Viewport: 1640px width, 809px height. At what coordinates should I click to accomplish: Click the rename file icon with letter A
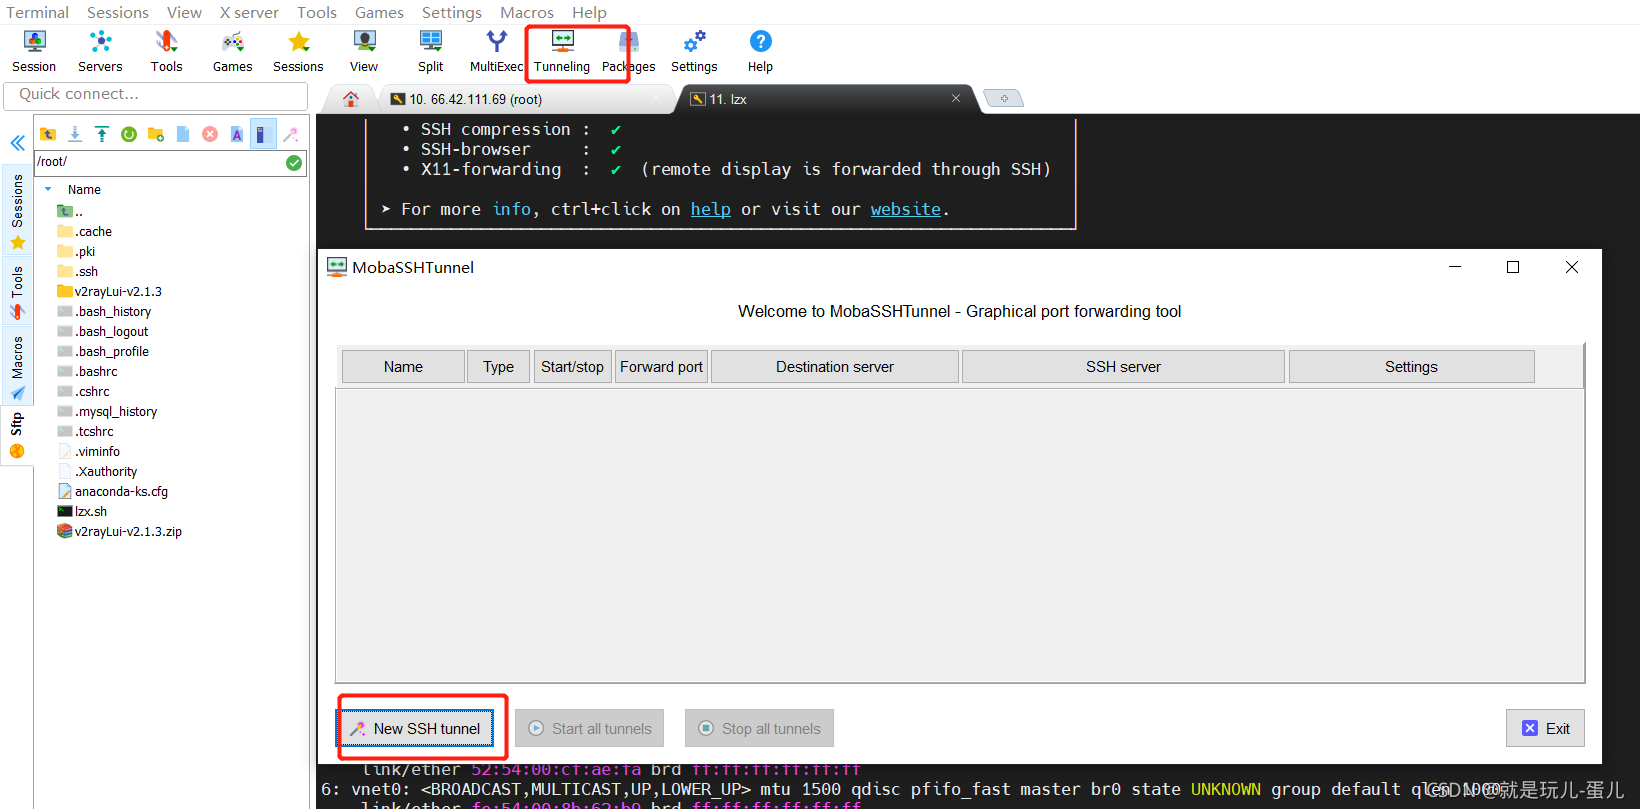237,134
